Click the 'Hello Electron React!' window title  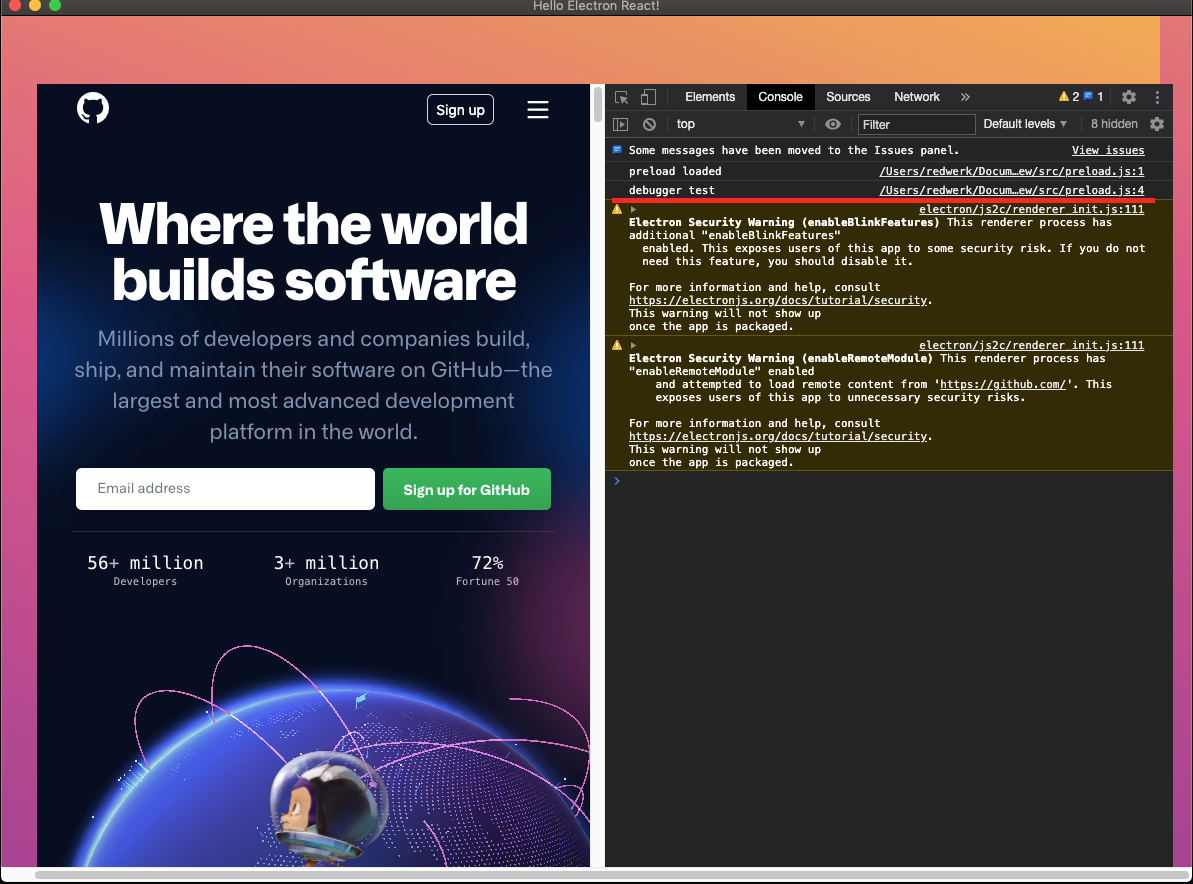pyautogui.click(x=596, y=6)
